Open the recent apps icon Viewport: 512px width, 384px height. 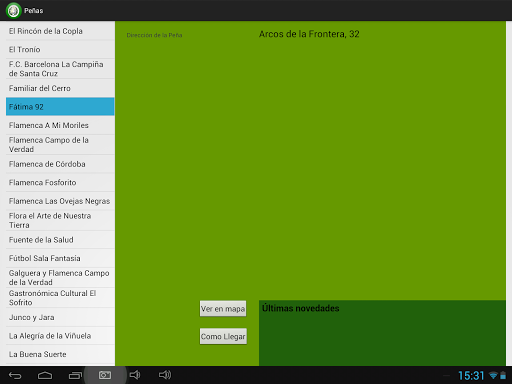click(x=75, y=376)
